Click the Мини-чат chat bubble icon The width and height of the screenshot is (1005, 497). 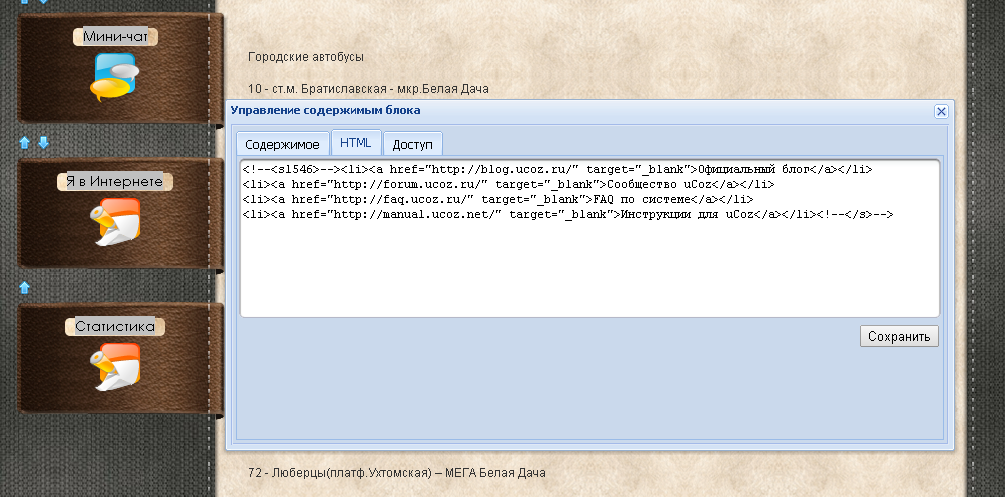(x=115, y=77)
